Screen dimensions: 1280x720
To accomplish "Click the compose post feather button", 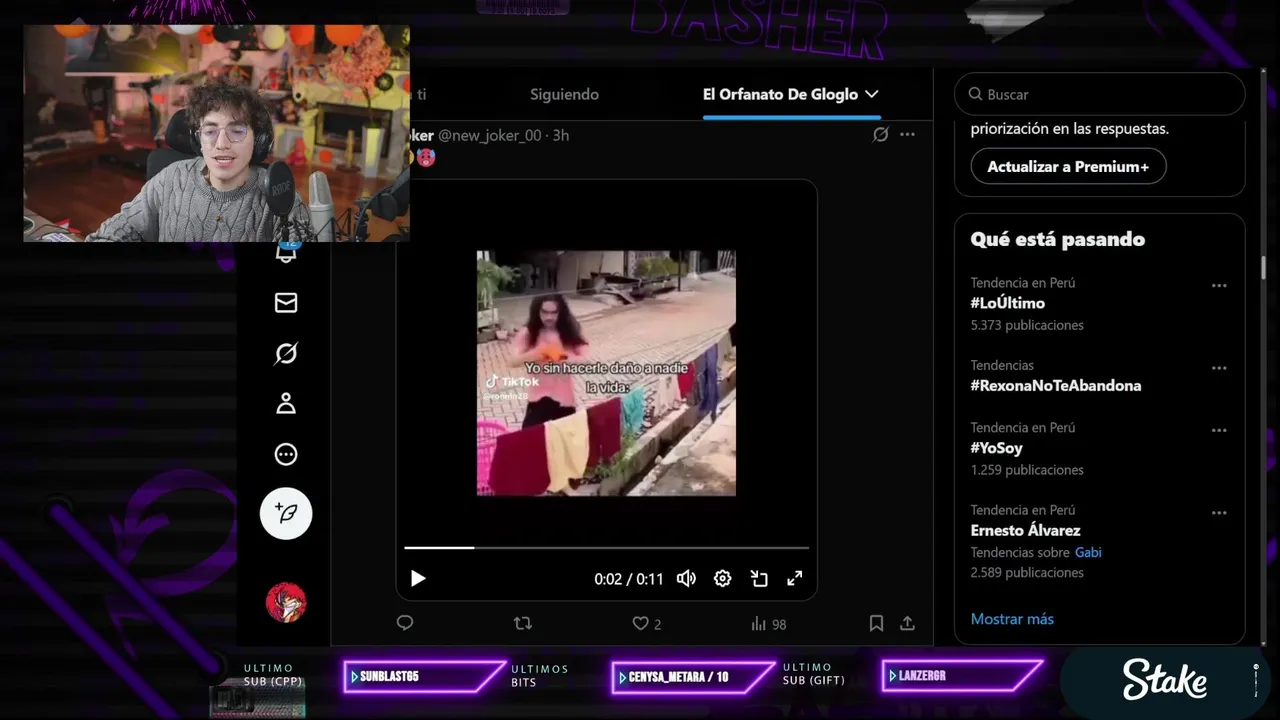I will tap(286, 514).
